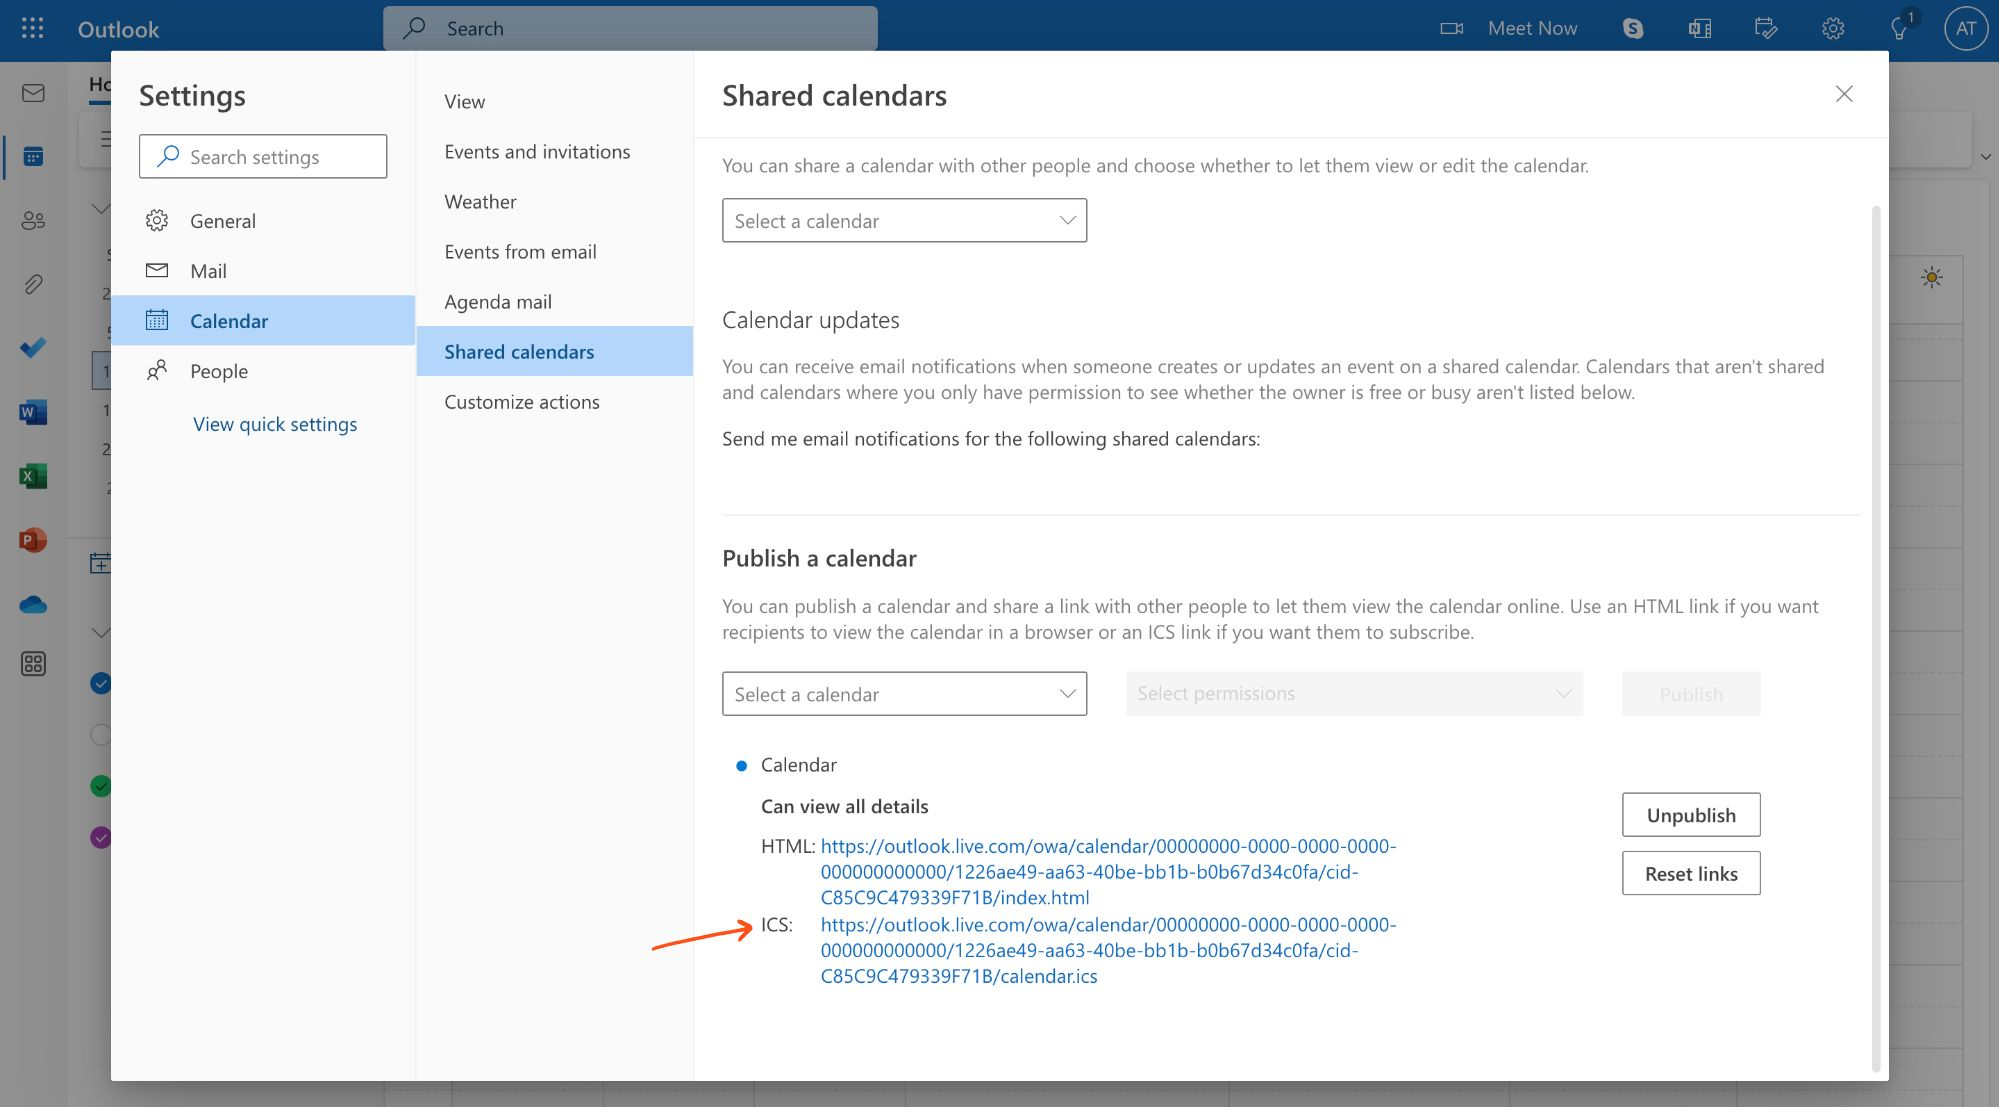Click the ICS calendar link

point(1108,950)
